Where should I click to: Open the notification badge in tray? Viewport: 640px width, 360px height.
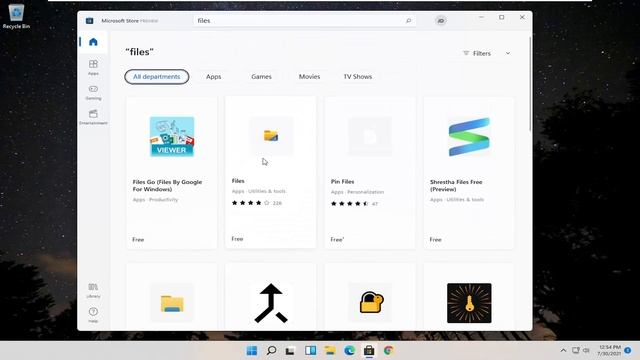point(628,351)
